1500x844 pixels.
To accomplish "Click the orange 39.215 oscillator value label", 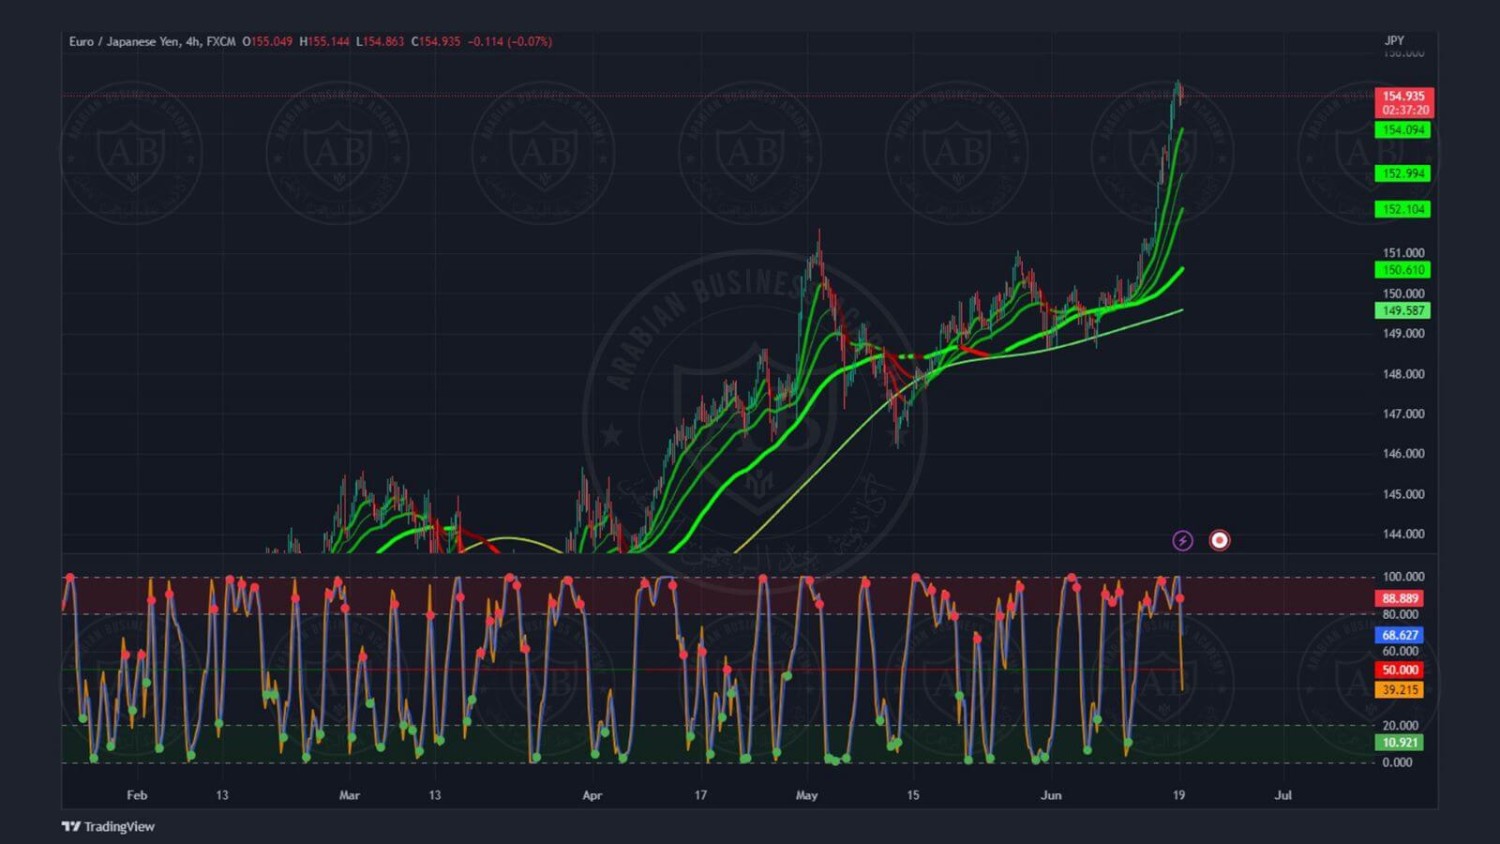I will pos(1400,690).
